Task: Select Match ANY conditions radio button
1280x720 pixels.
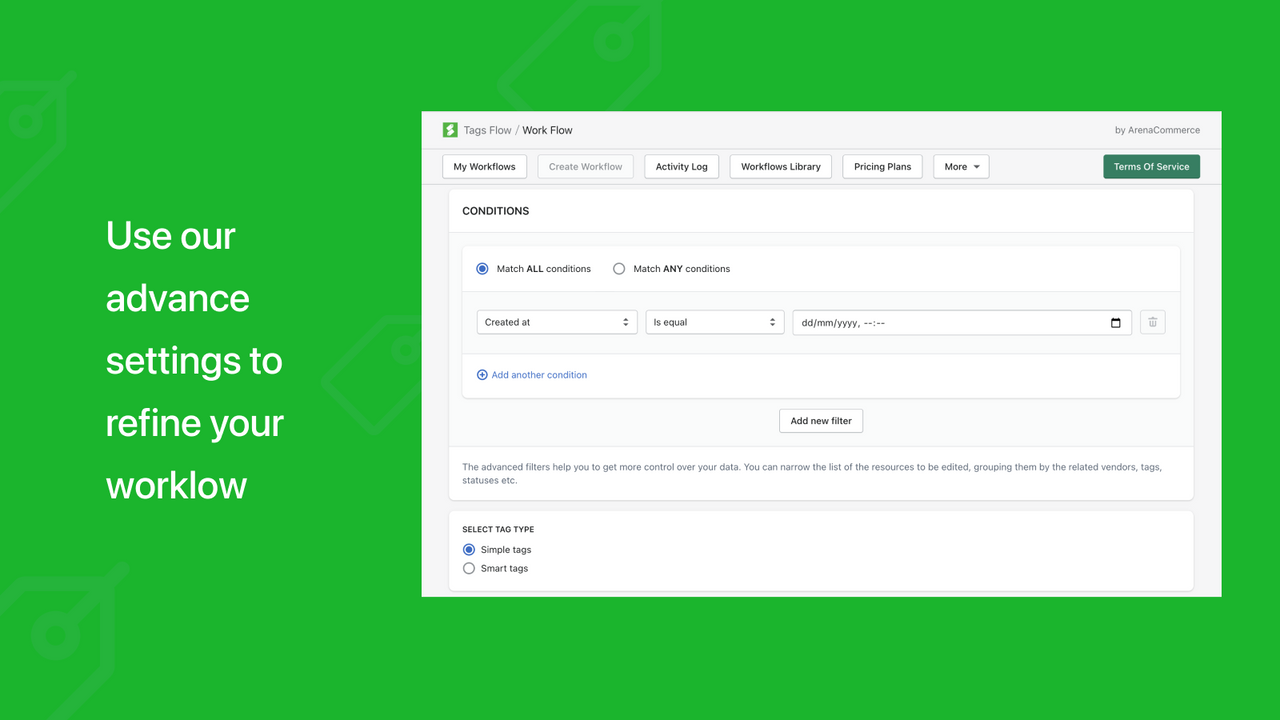Action: (619, 269)
